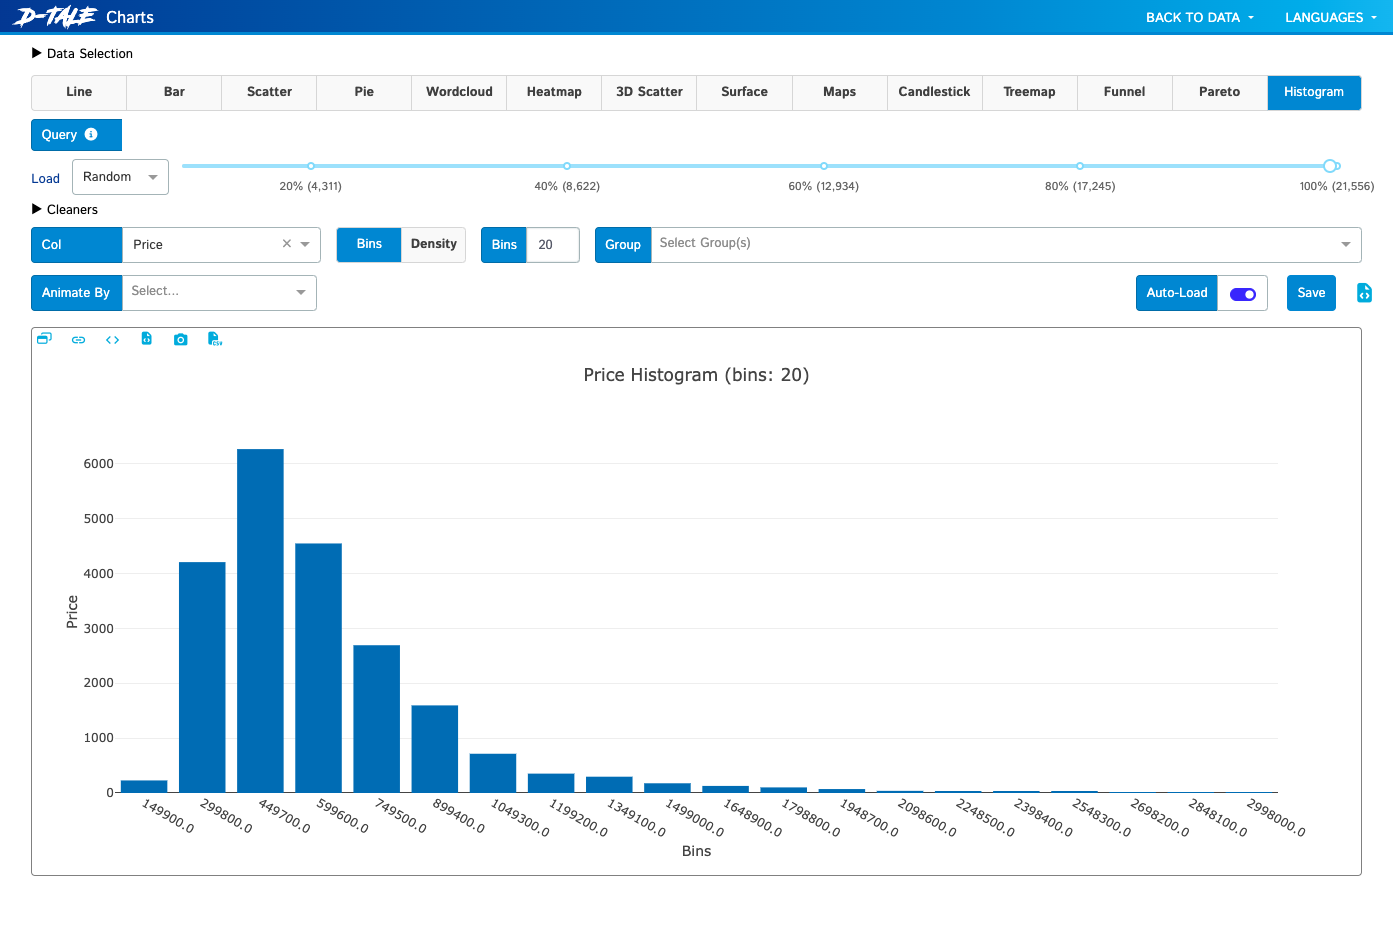Export chart data with the CSV icon
1393x929 pixels.
click(214, 339)
